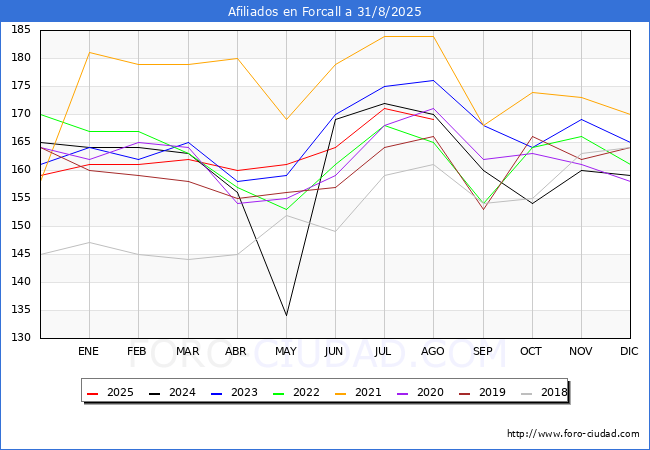The width and height of the screenshot is (650, 450).
Task: Click the SEP month axis label
Action: [x=482, y=351]
